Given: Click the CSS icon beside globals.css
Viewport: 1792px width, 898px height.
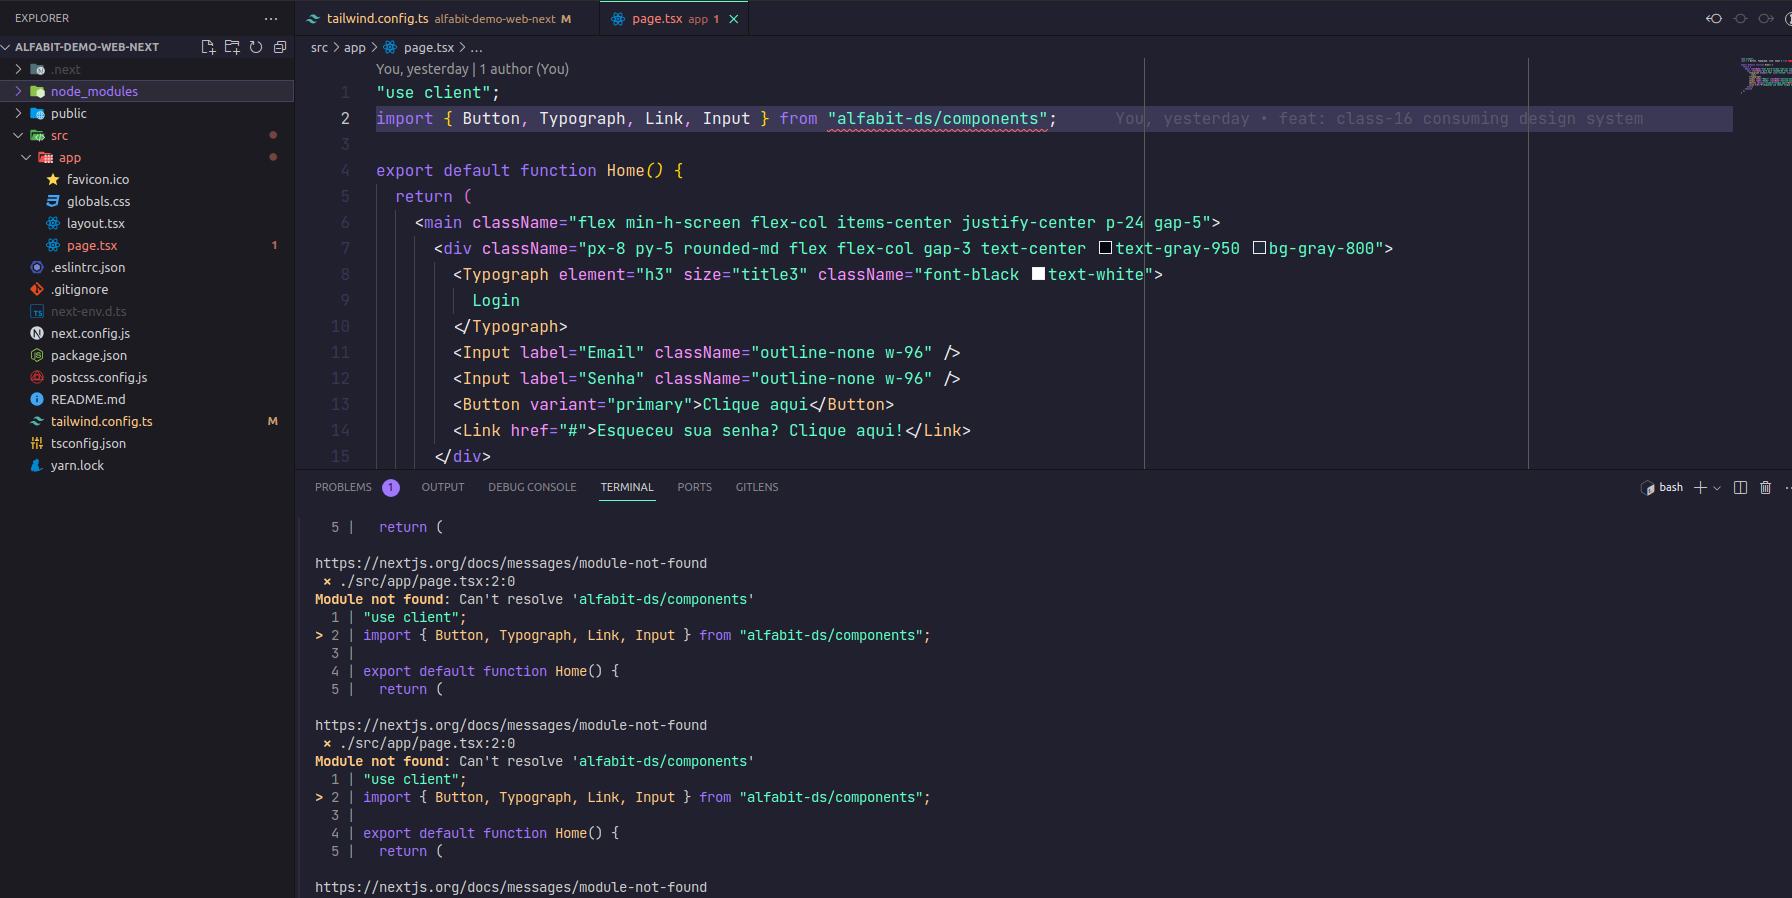Looking at the screenshot, I should (53, 201).
